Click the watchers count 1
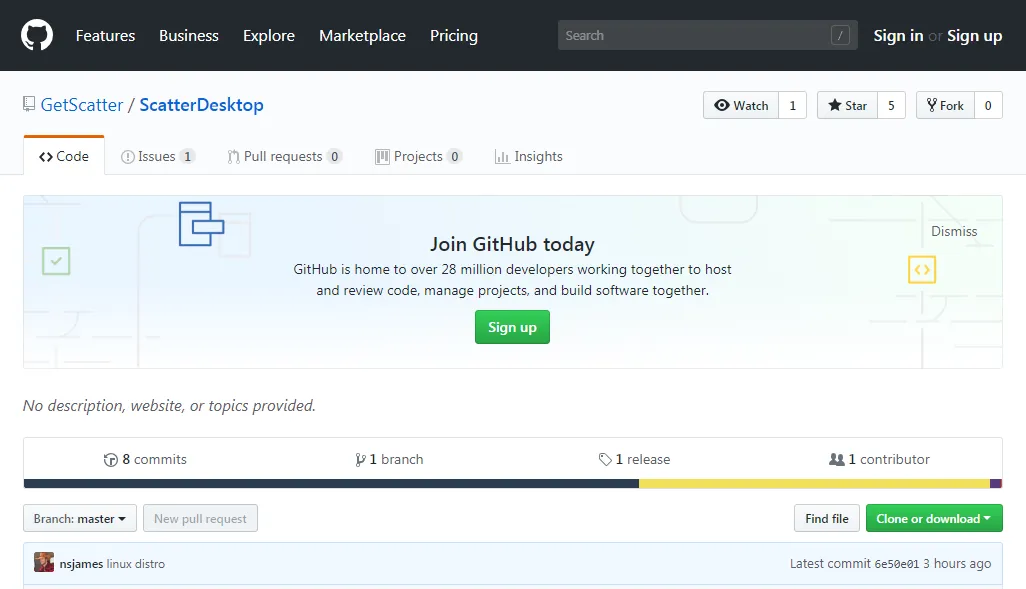 coord(792,105)
